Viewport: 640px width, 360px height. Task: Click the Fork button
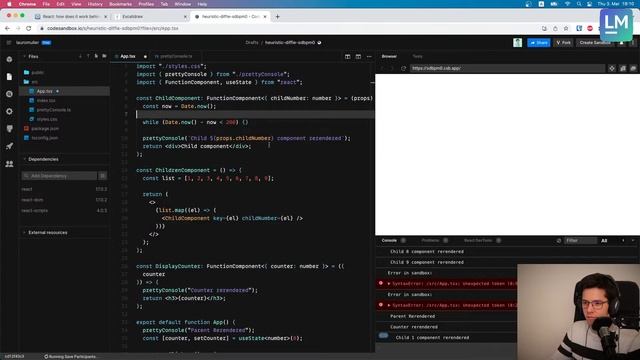[x=563, y=42]
